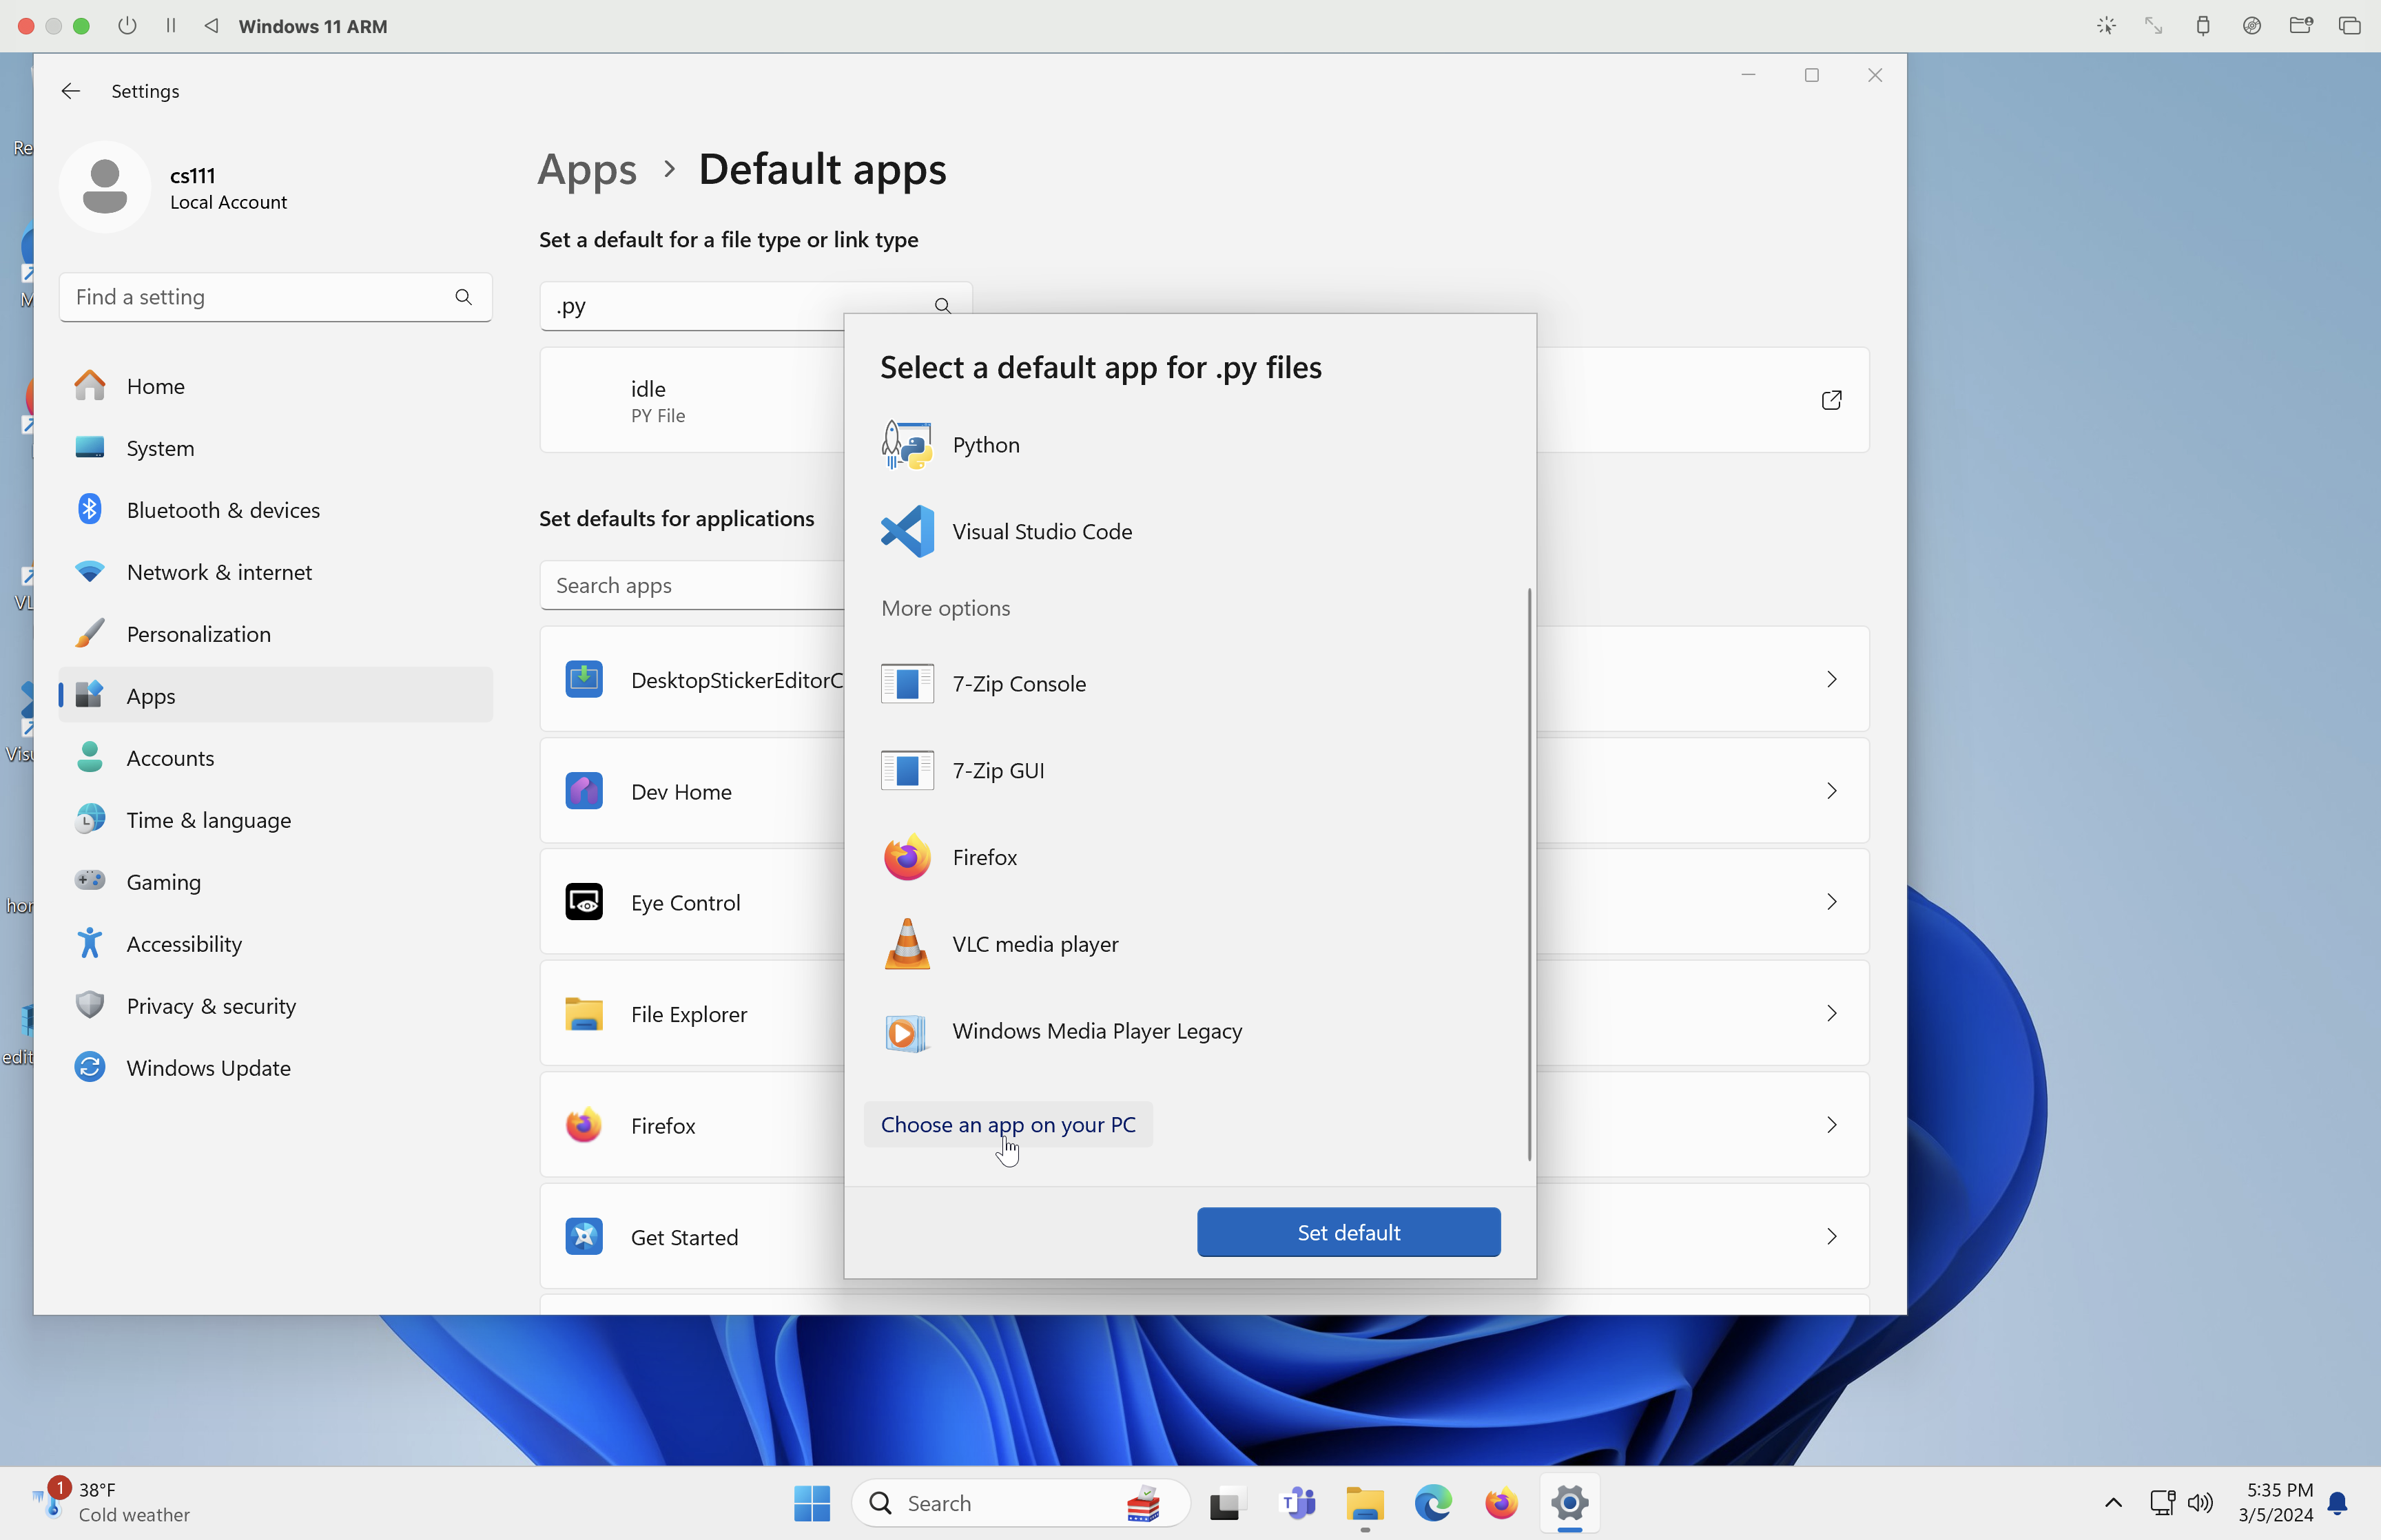Open Time & language settings
The width and height of the screenshot is (2381, 1540).
pyautogui.click(x=276, y=820)
